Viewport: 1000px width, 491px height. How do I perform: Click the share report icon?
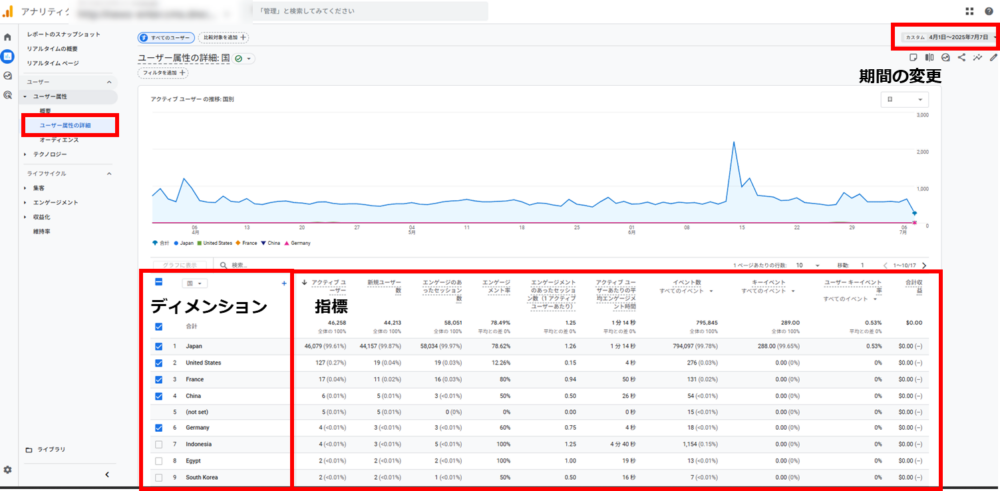961,58
